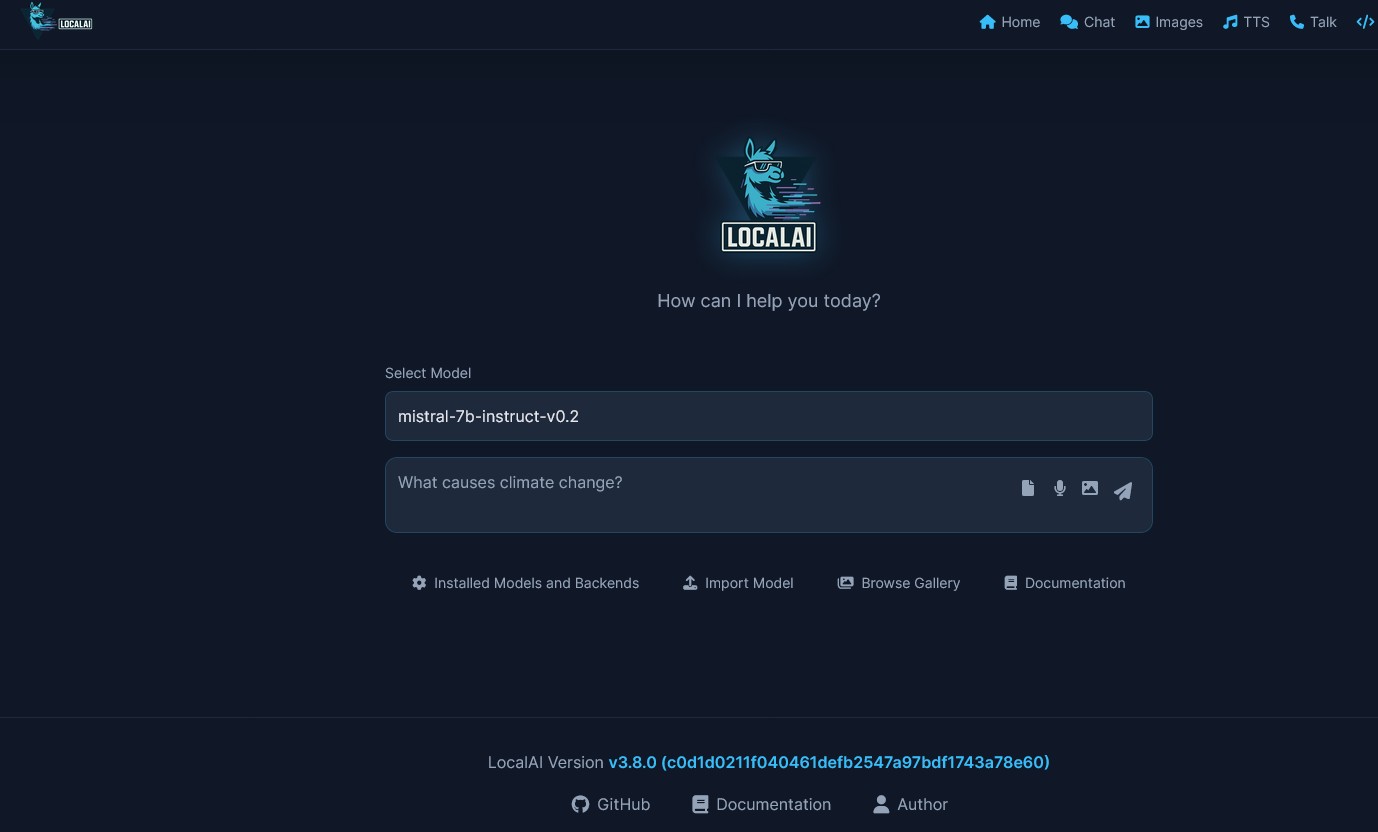Click the "How can I help you today?" text
Image resolution: width=1378 pixels, height=832 pixels.
(769, 301)
